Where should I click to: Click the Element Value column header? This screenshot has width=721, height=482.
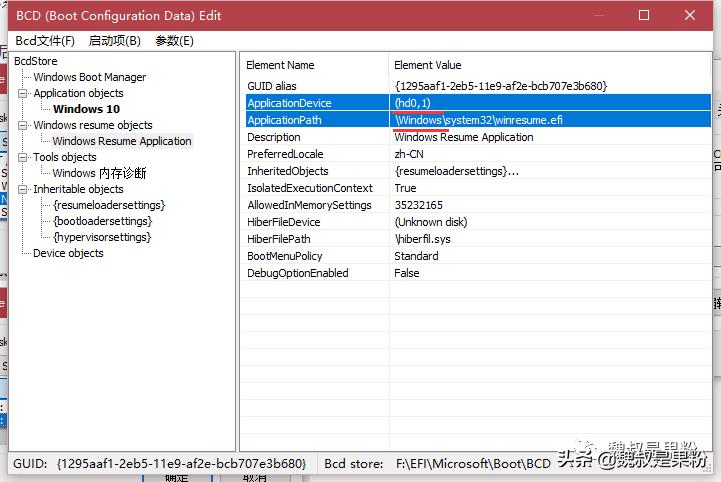550,65
